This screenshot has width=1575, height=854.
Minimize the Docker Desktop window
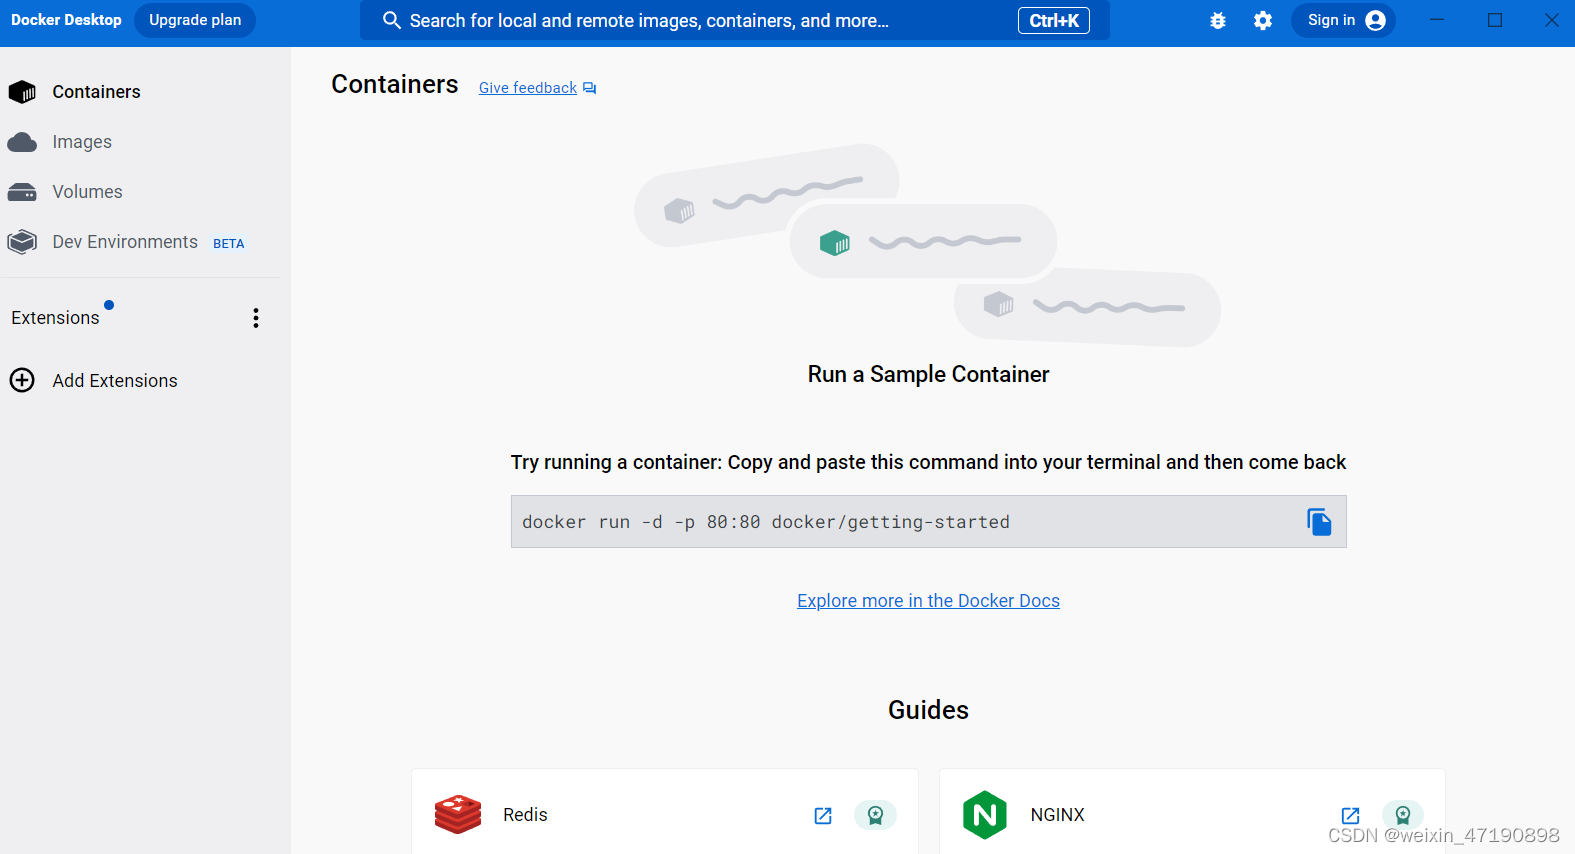[1437, 20]
